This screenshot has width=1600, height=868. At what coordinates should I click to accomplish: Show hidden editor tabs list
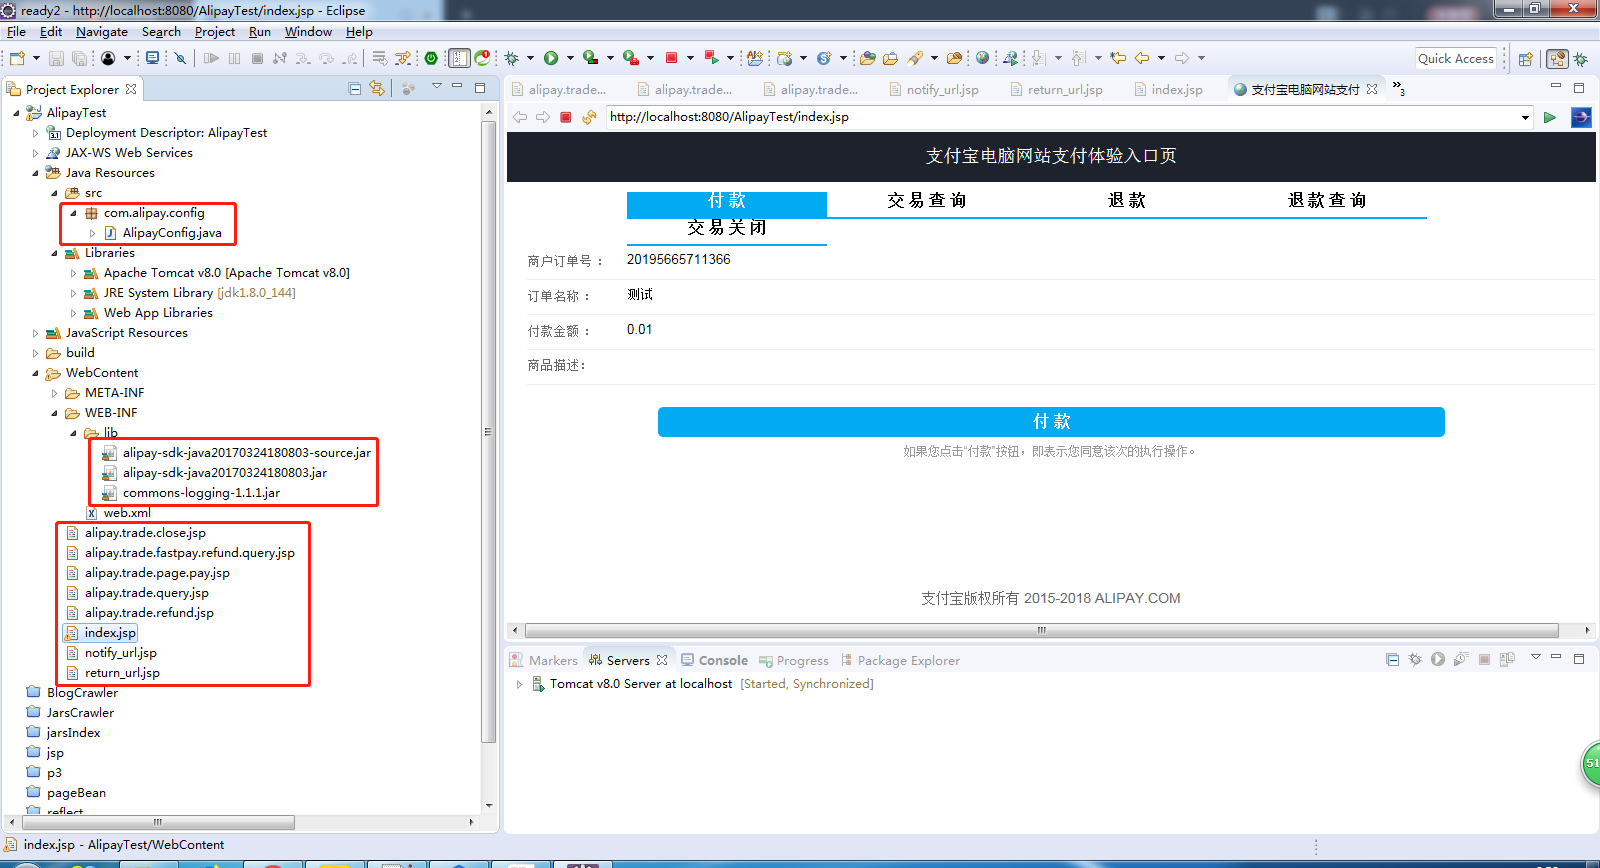1398,88
